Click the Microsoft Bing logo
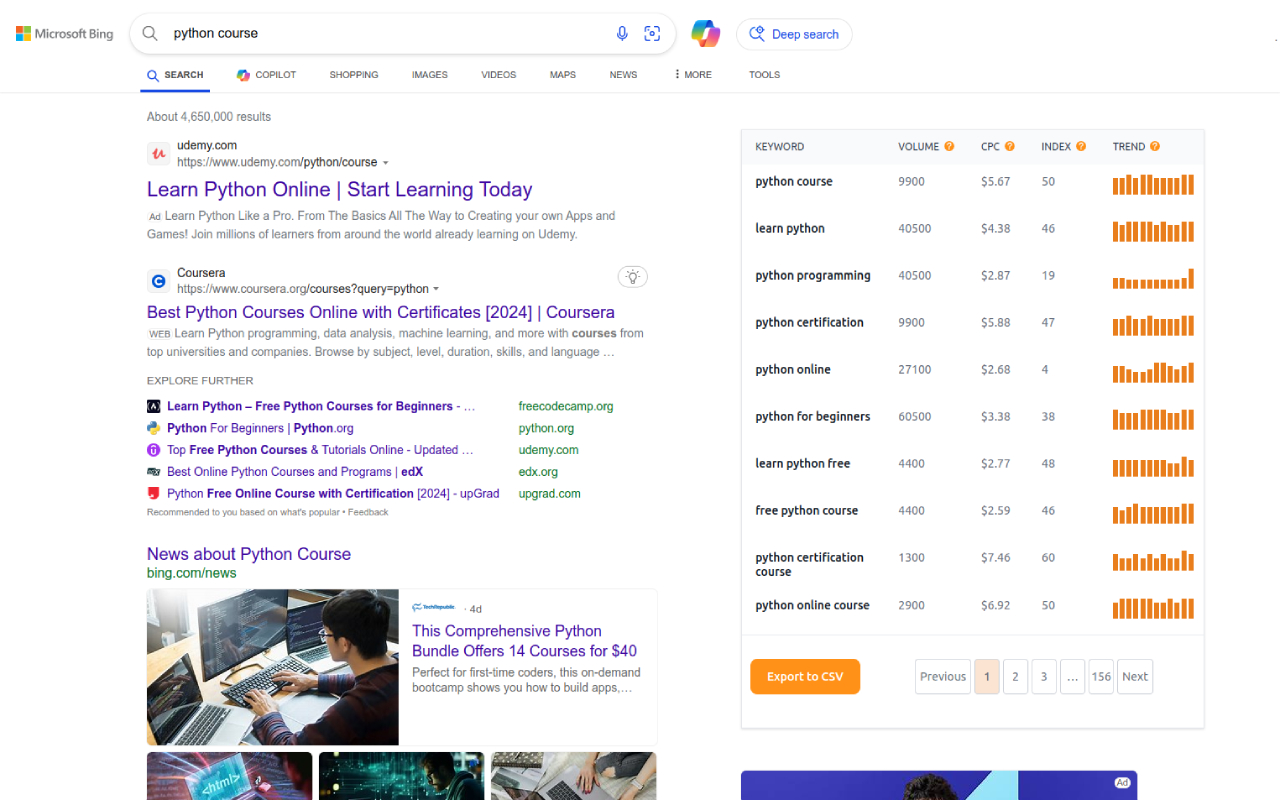1280x800 pixels. click(x=65, y=34)
